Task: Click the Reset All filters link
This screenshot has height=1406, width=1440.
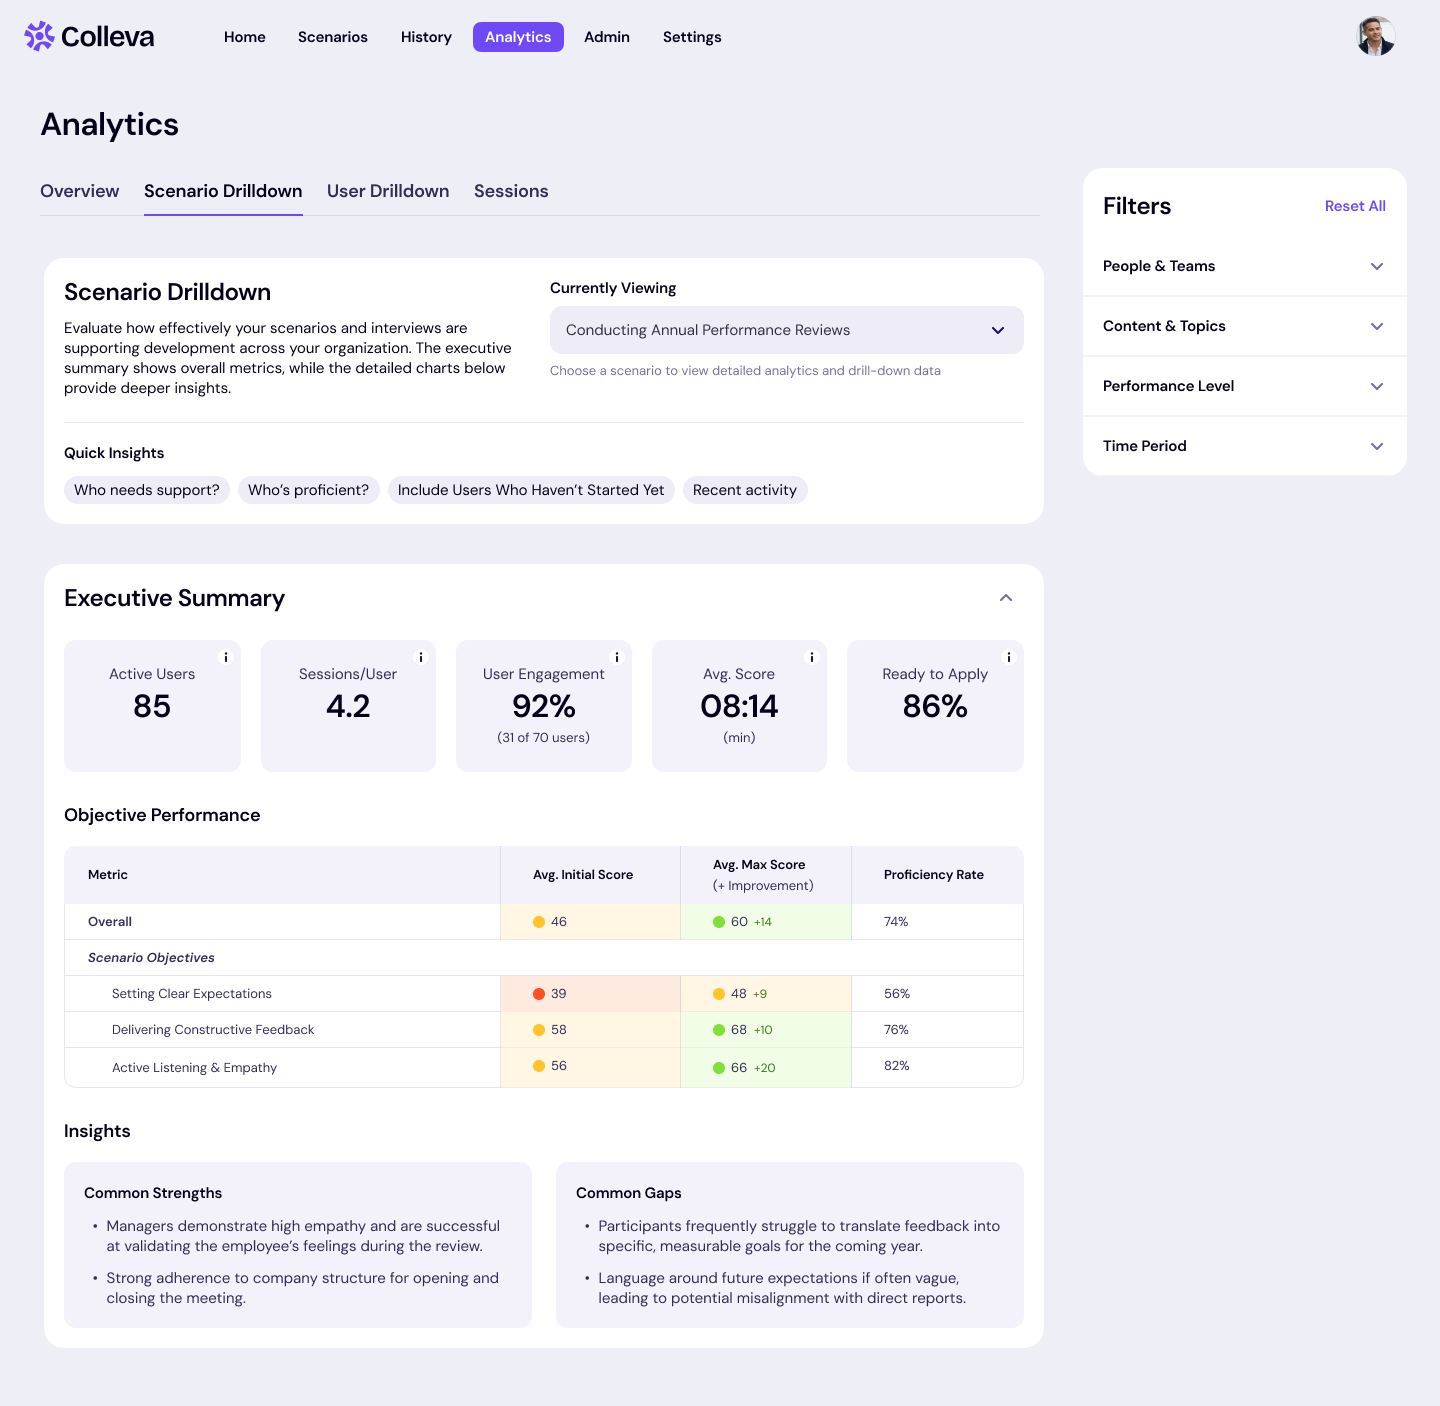Action: pyautogui.click(x=1354, y=206)
